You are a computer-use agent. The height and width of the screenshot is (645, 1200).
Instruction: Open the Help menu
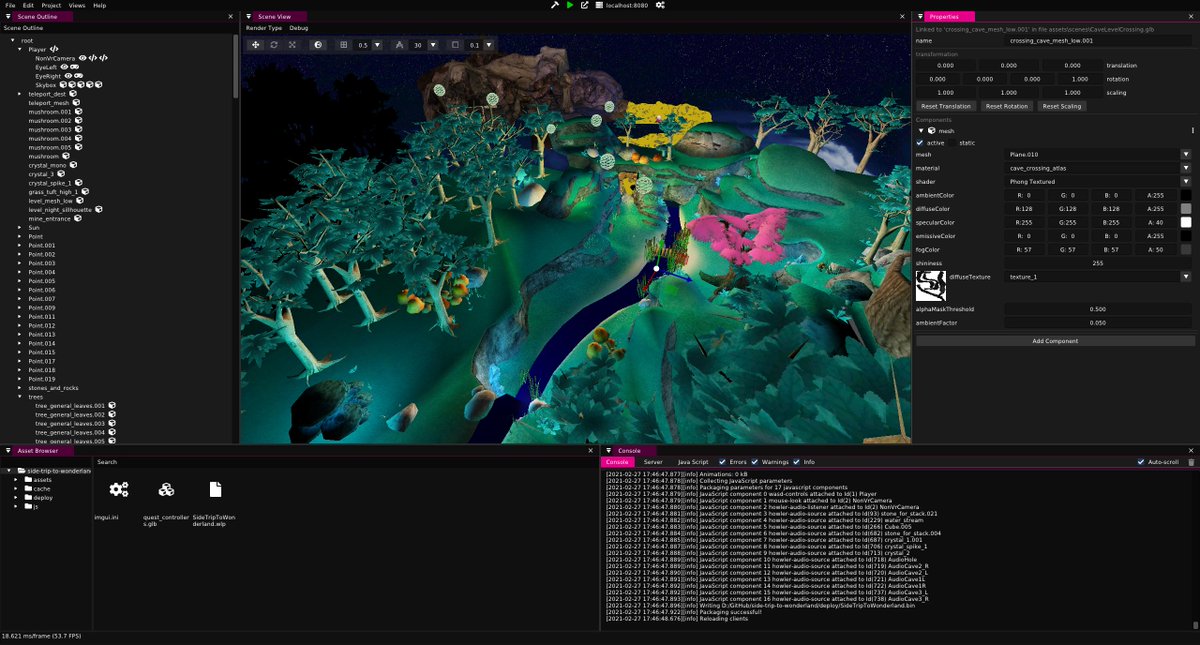click(99, 5)
